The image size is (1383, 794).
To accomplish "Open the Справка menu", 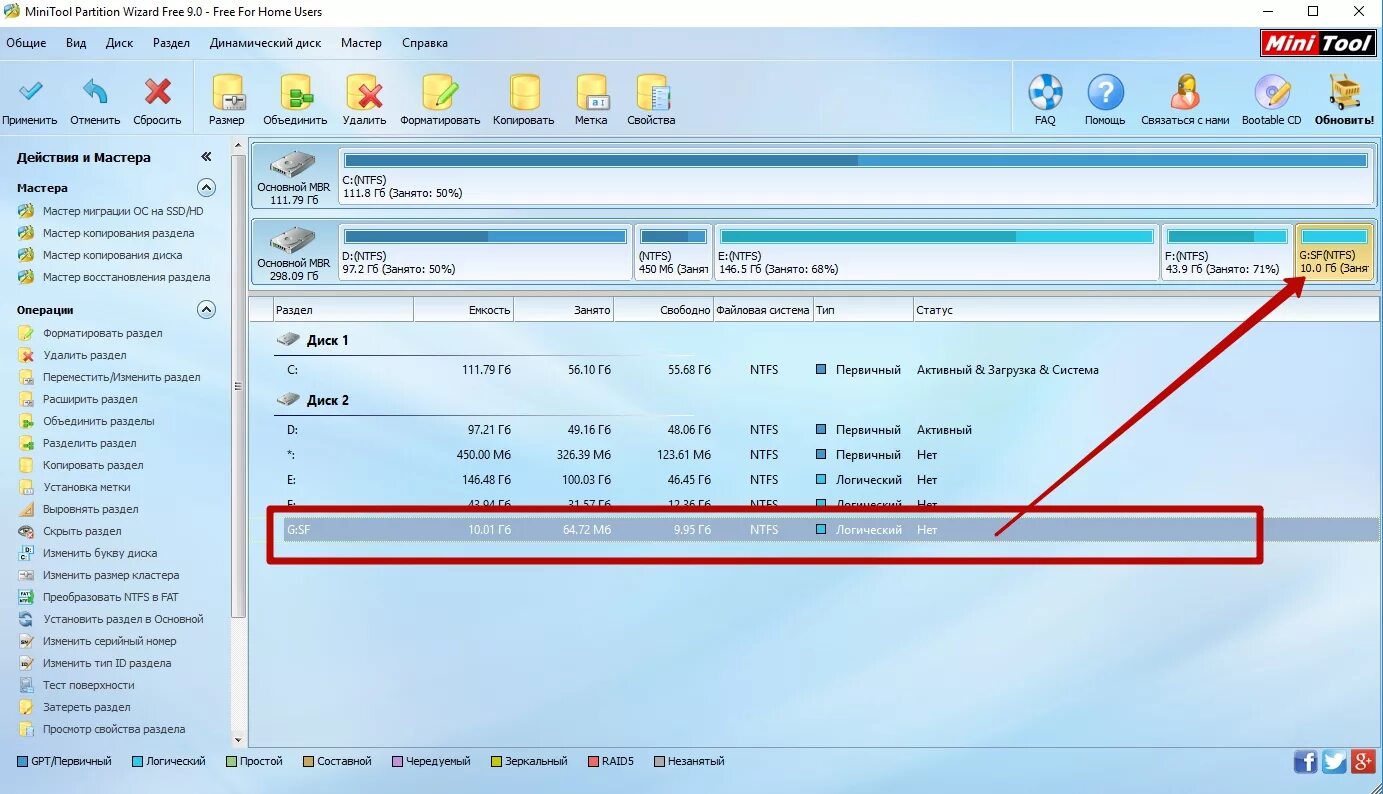I will pyautogui.click(x=425, y=43).
